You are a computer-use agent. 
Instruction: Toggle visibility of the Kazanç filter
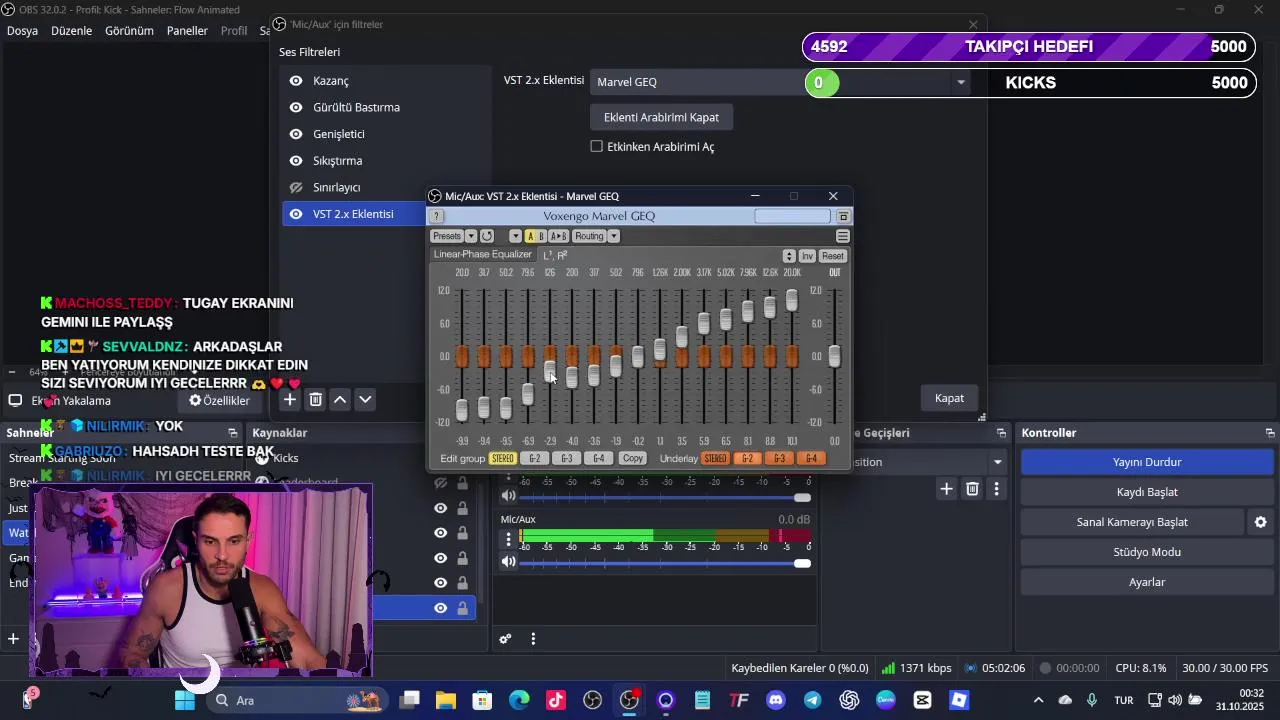click(296, 81)
